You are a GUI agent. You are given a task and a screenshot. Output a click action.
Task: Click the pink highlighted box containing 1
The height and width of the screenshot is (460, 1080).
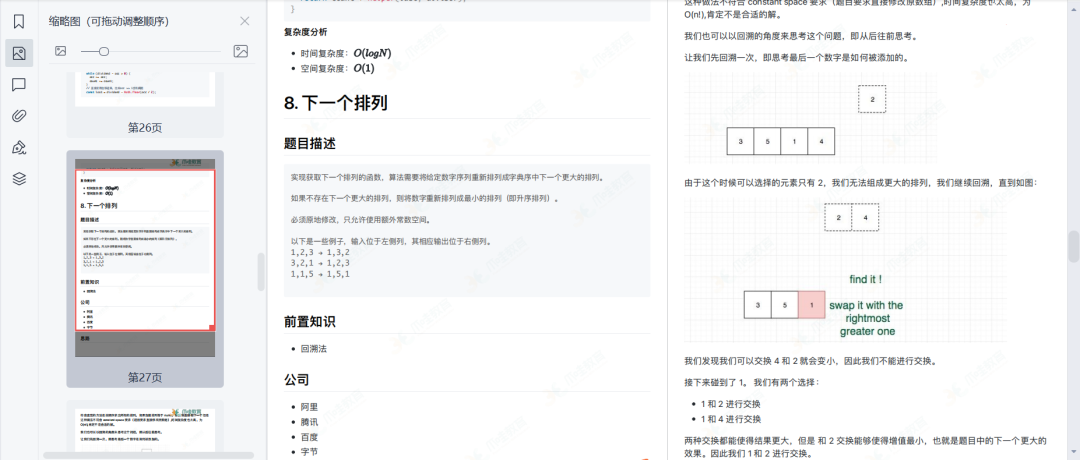click(x=811, y=304)
